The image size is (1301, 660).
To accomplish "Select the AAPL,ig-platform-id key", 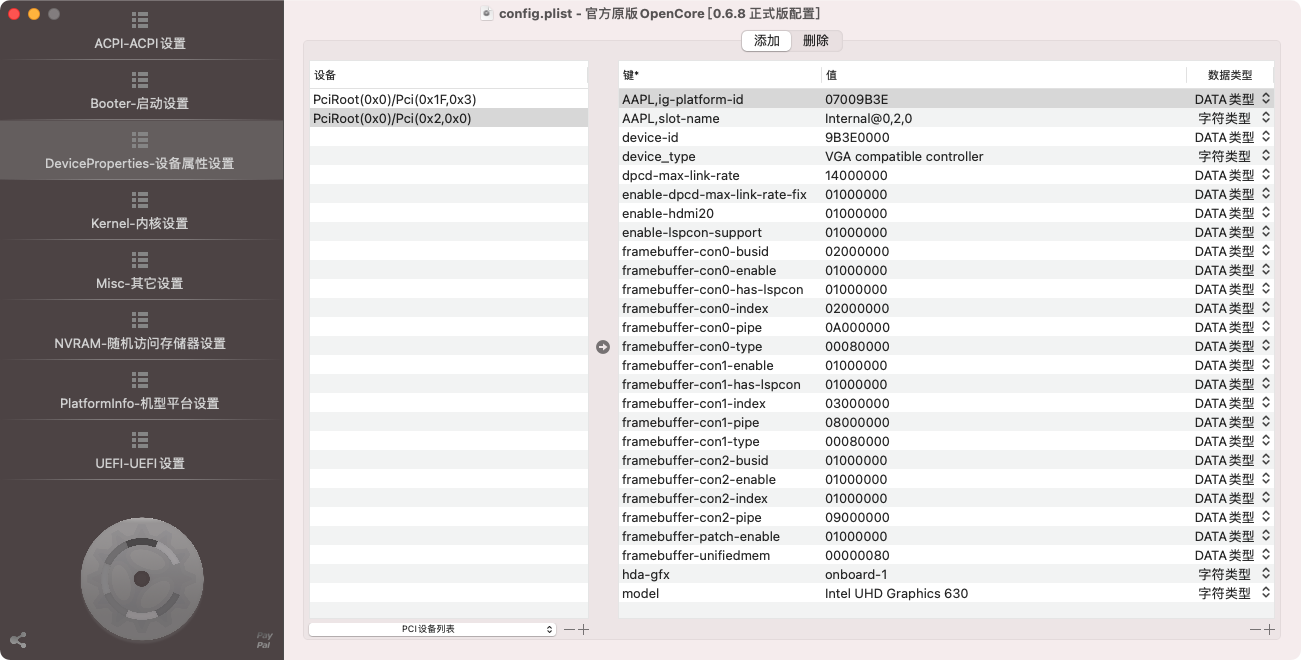I will pos(682,99).
